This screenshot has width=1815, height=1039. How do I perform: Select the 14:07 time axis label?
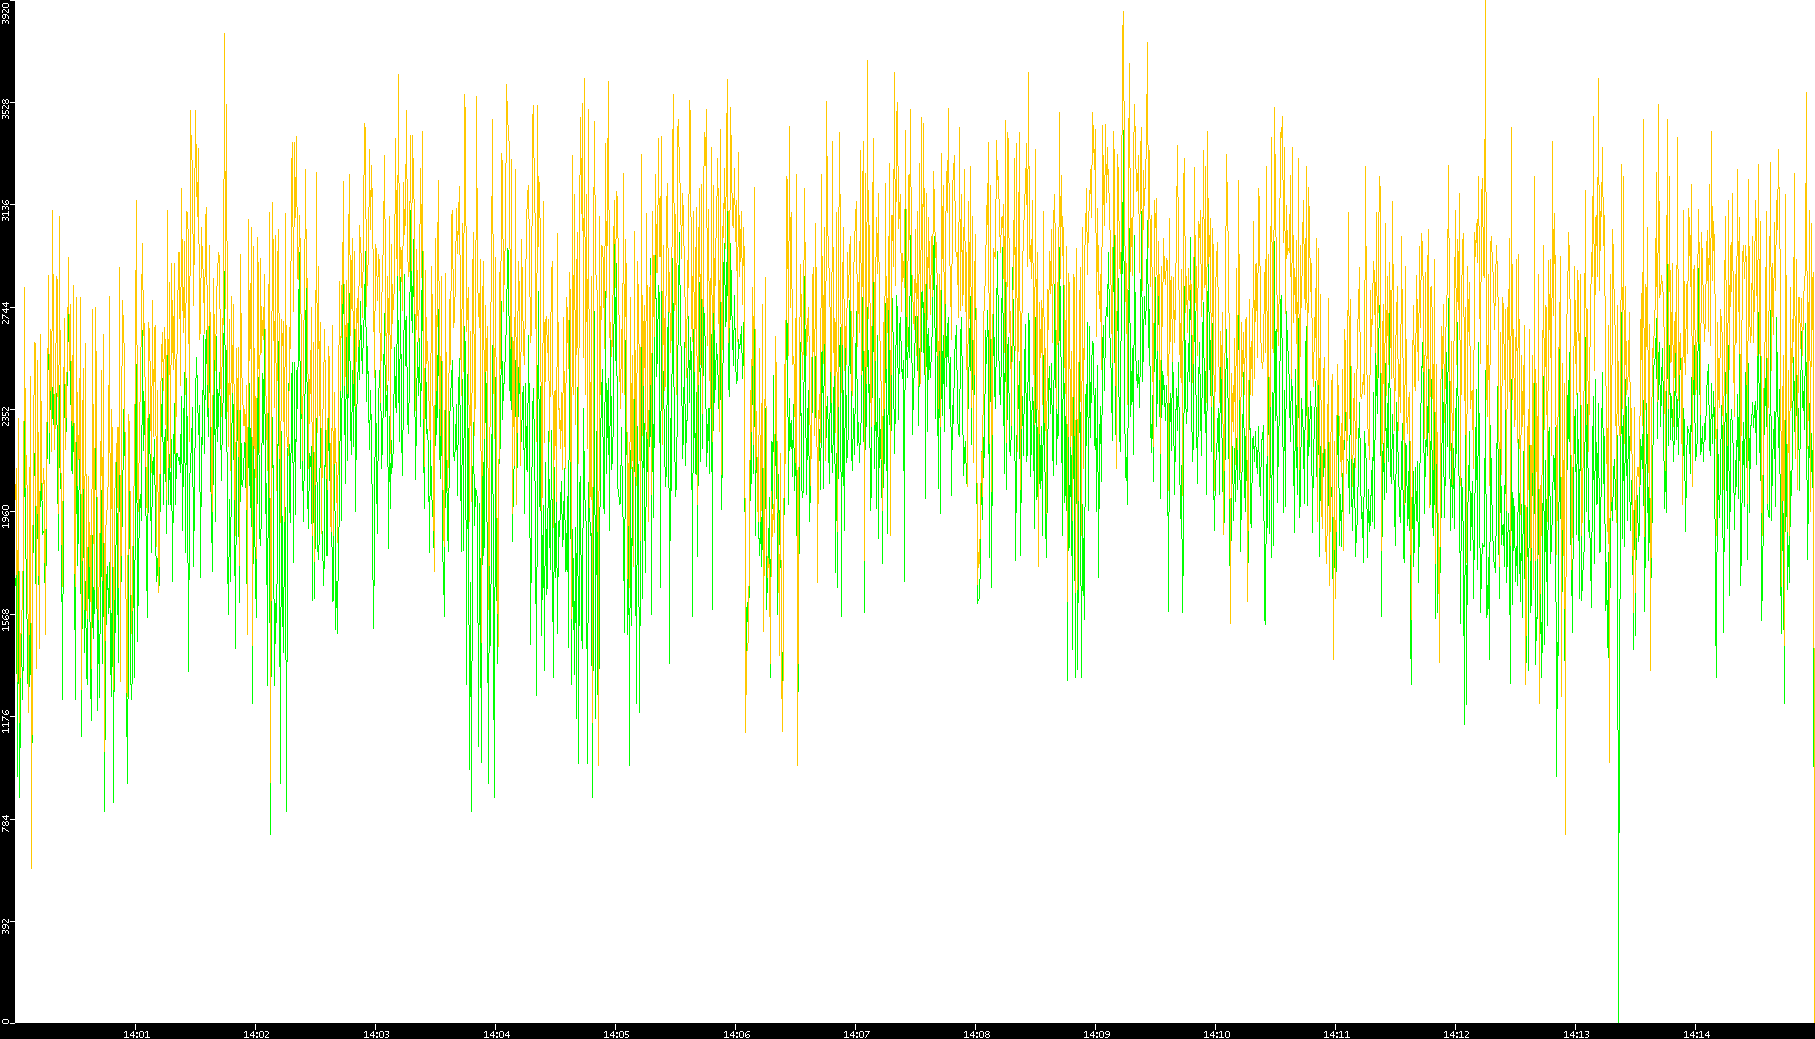tap(857, 1034)
